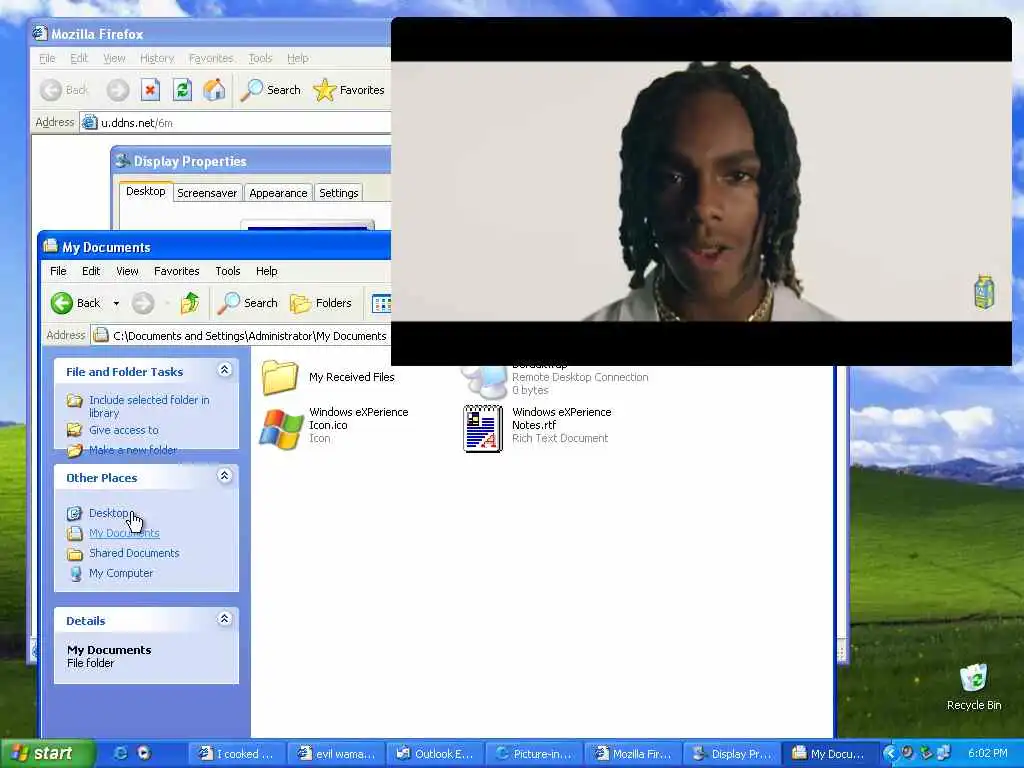Open File menu in My Documents

pos(58,271)
